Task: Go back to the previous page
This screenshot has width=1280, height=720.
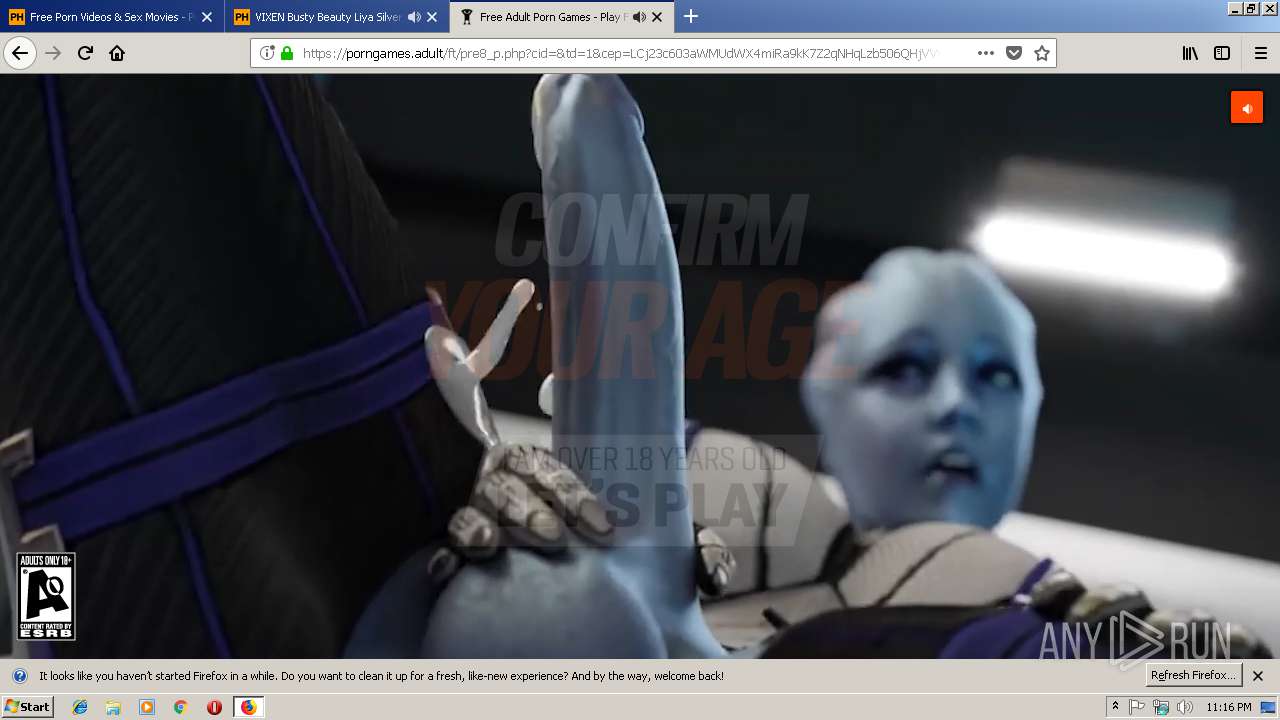Action: point(20,53)
